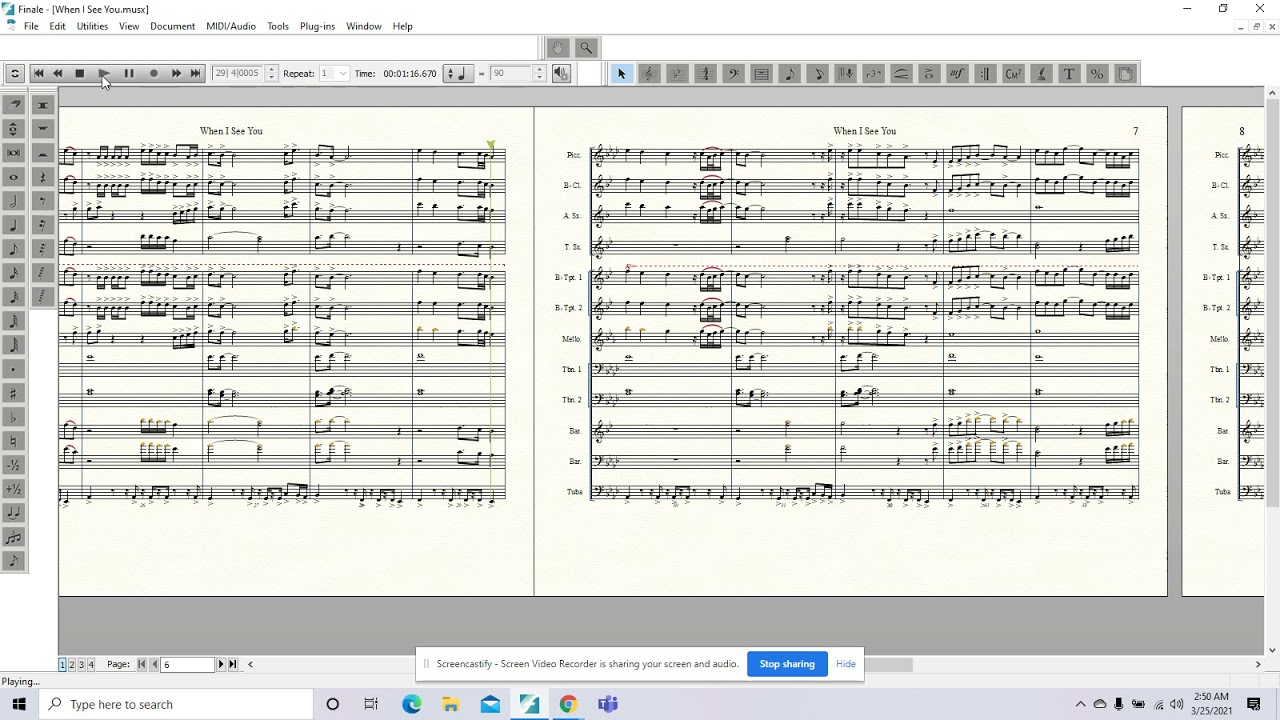This screenshot has height=720, width=1280.
Task: Toggle the grace note tool
Action: tap(14, 561)
